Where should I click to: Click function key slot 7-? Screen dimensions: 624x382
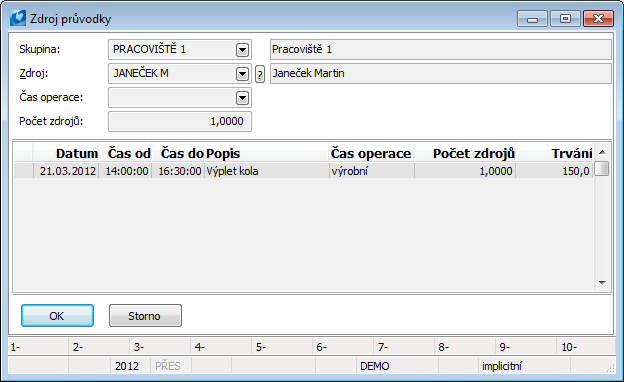pos(404,347)
